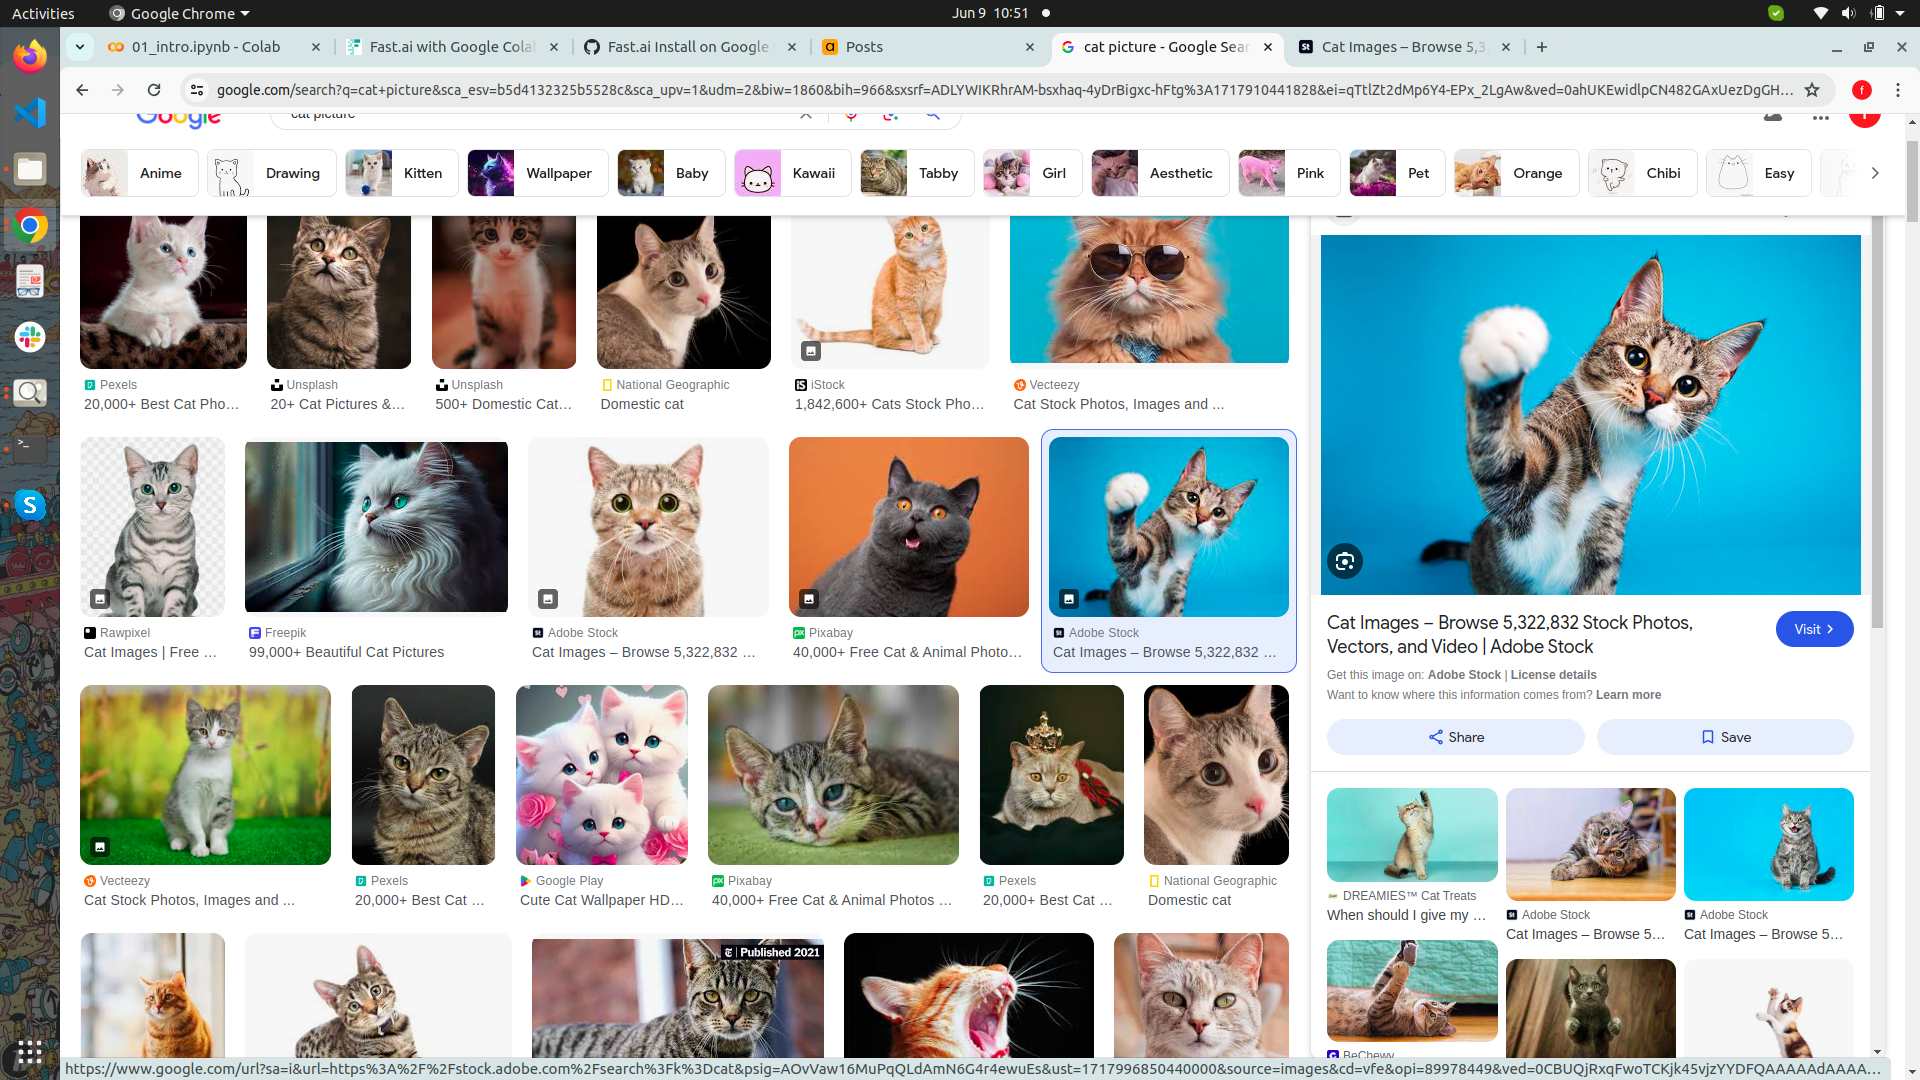Open Slack from the dock
Viewport: 1920px width, 1080px height.
[29, 337]
